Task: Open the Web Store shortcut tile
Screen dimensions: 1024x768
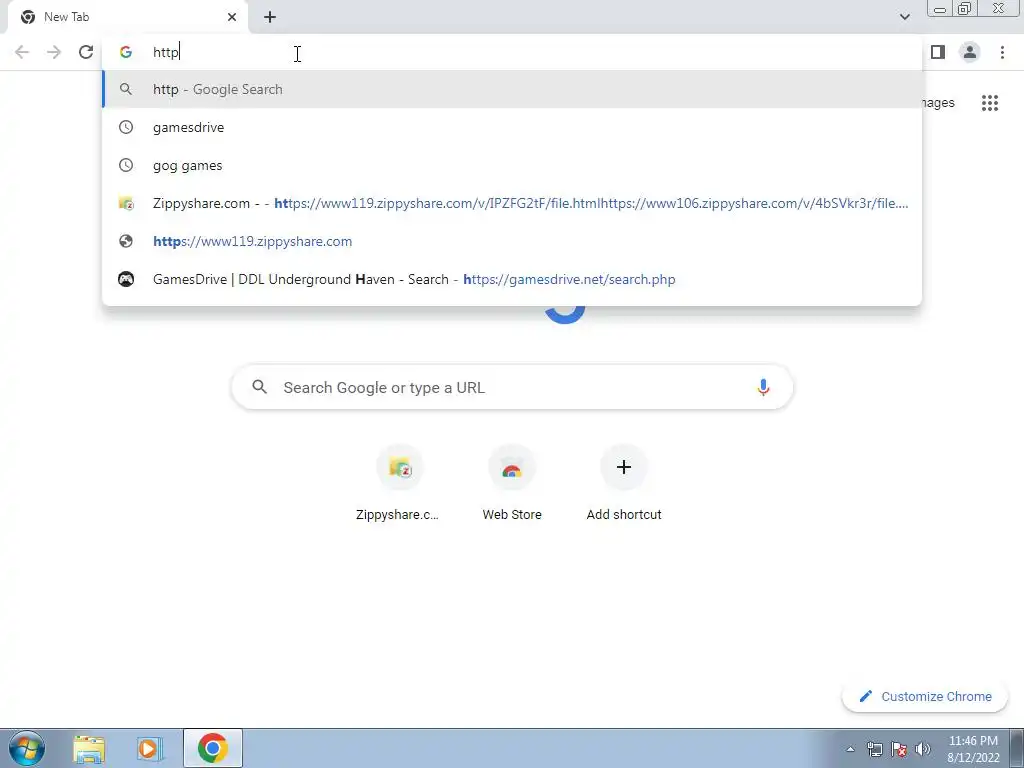Action: [x=512, y=483]
